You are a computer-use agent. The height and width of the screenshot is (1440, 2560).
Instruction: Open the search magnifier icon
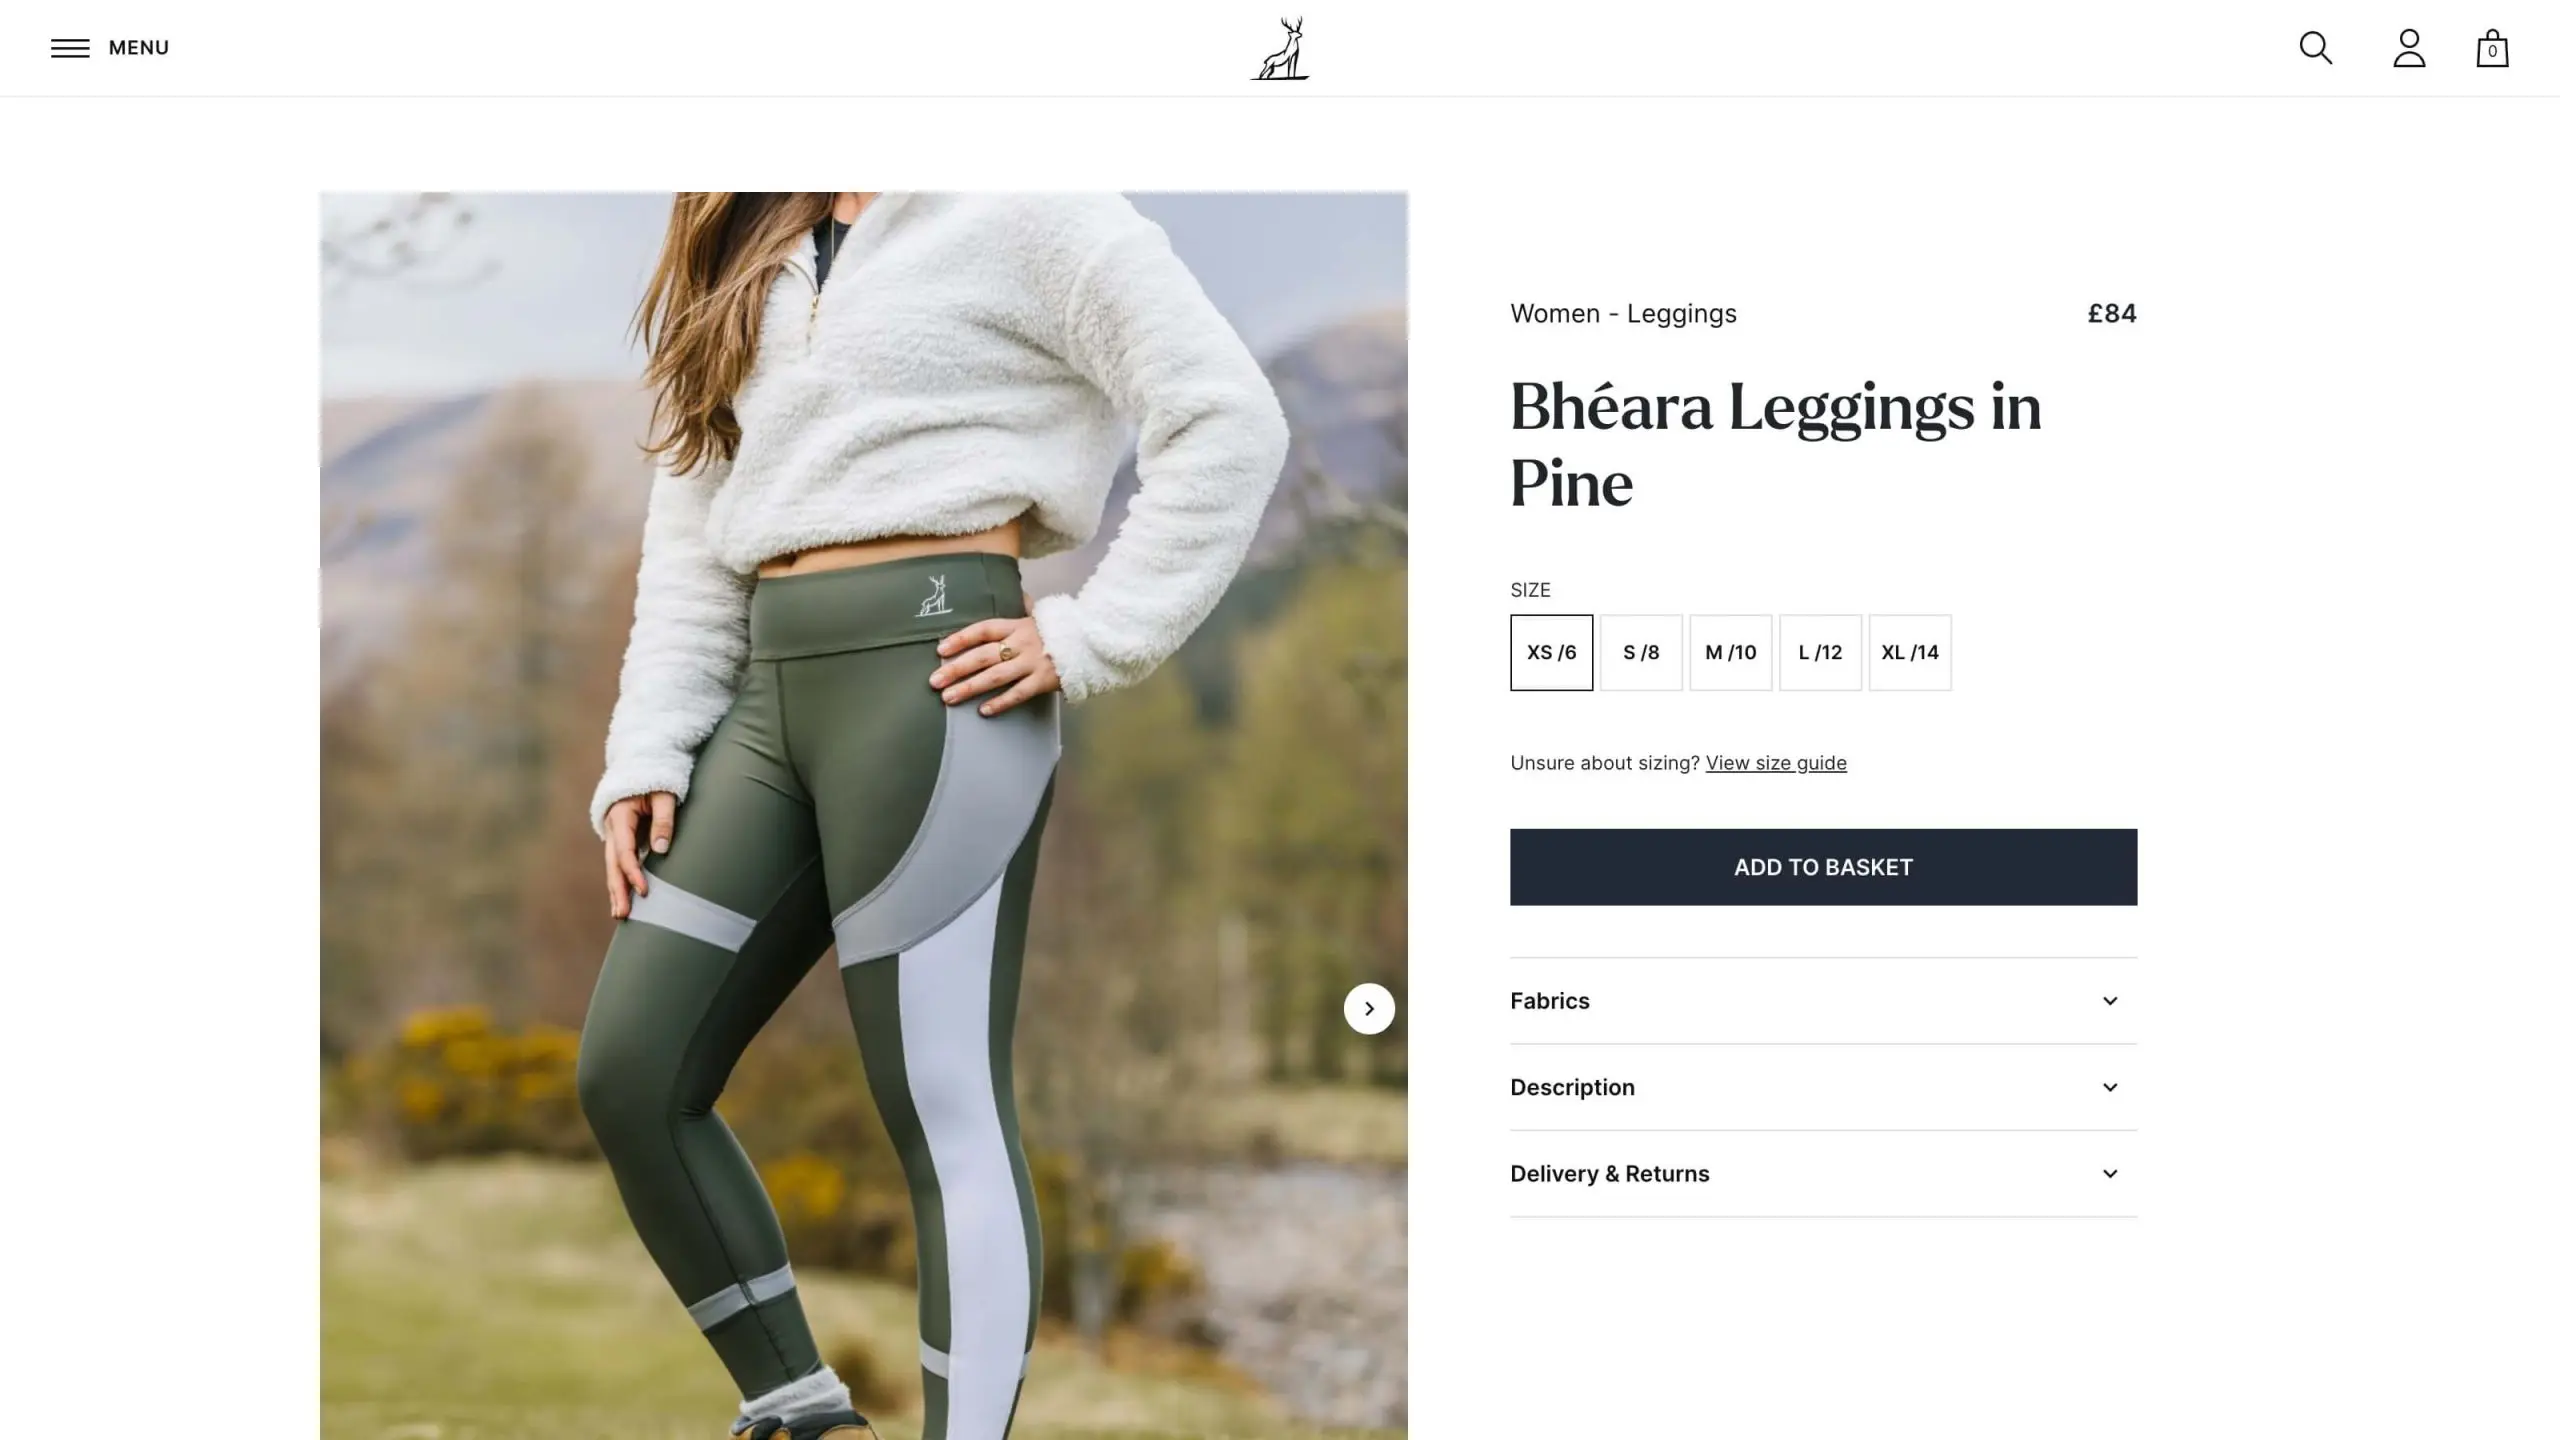pos(2316,48)
